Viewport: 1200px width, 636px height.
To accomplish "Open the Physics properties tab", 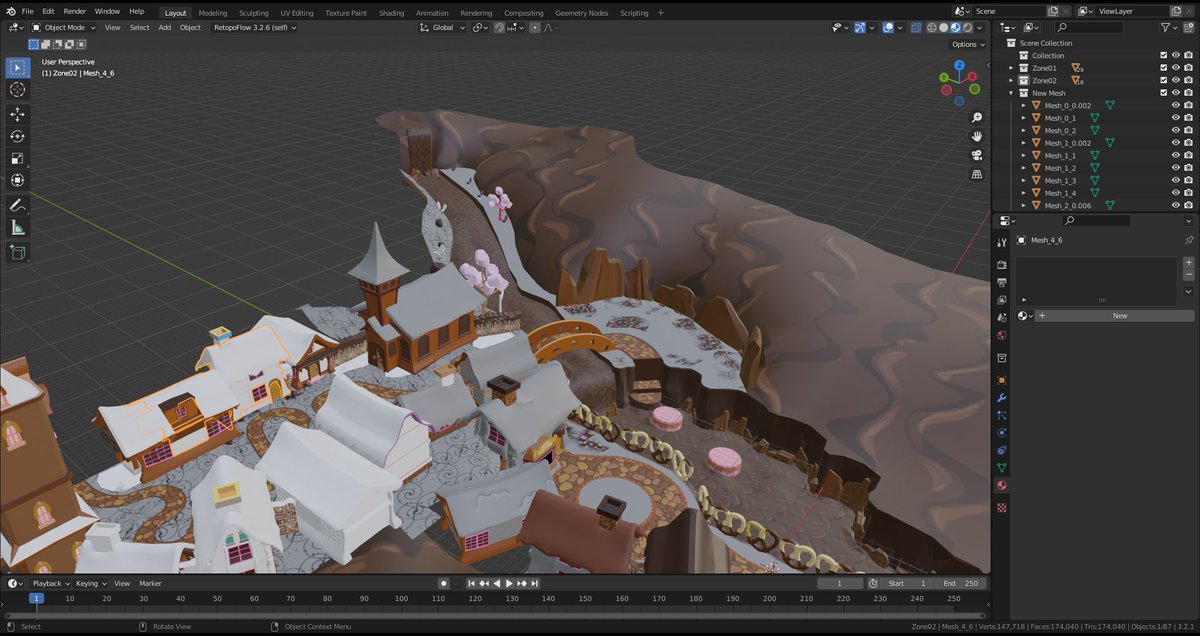I will coord(1002,433).
